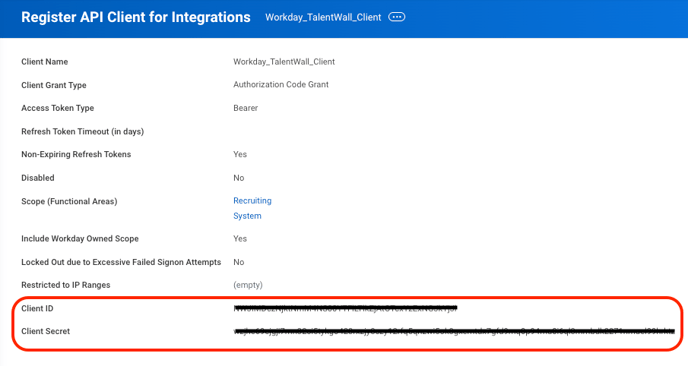Click the Client Name label

(x=44, y=62)
